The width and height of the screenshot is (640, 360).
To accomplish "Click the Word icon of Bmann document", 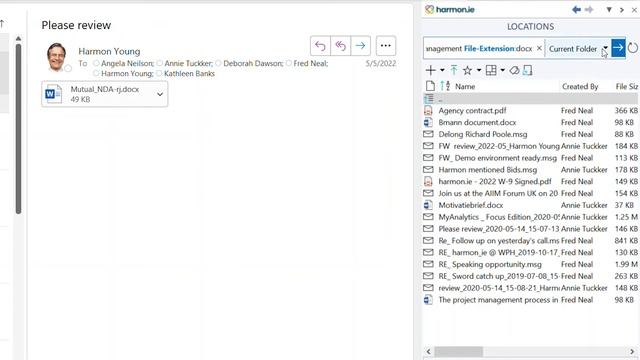I will click(428, 122).
